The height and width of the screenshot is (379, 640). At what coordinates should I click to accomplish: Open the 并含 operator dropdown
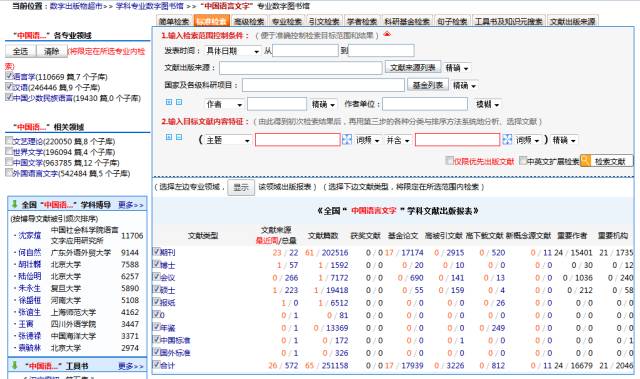click(398, 140)
